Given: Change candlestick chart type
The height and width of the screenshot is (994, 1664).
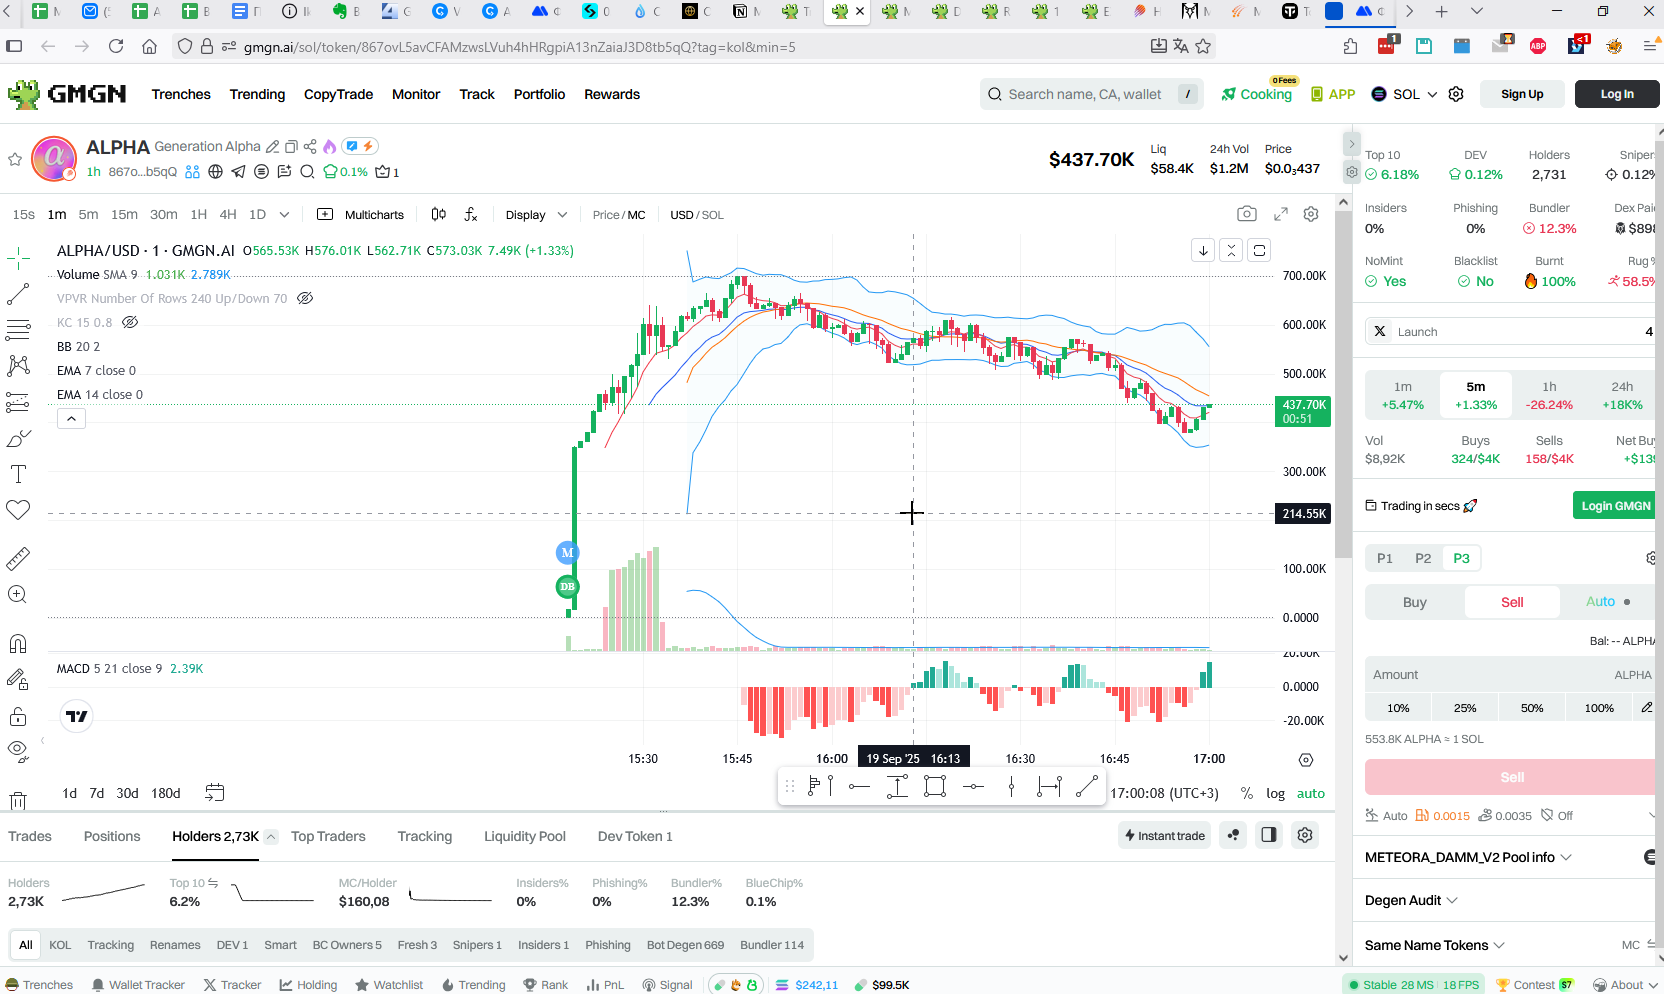Looking at the screenshot, I should click(x=438, y=214).
